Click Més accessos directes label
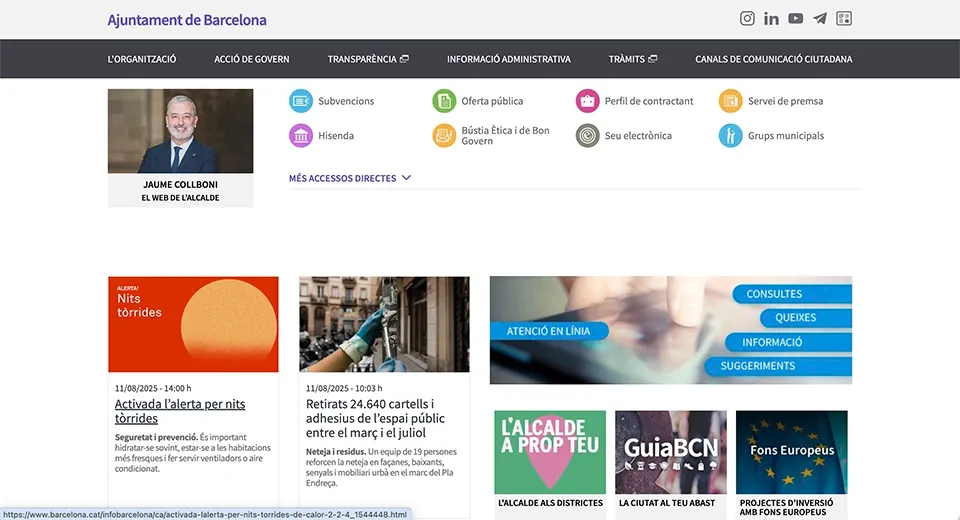 (x=342, y=178)
